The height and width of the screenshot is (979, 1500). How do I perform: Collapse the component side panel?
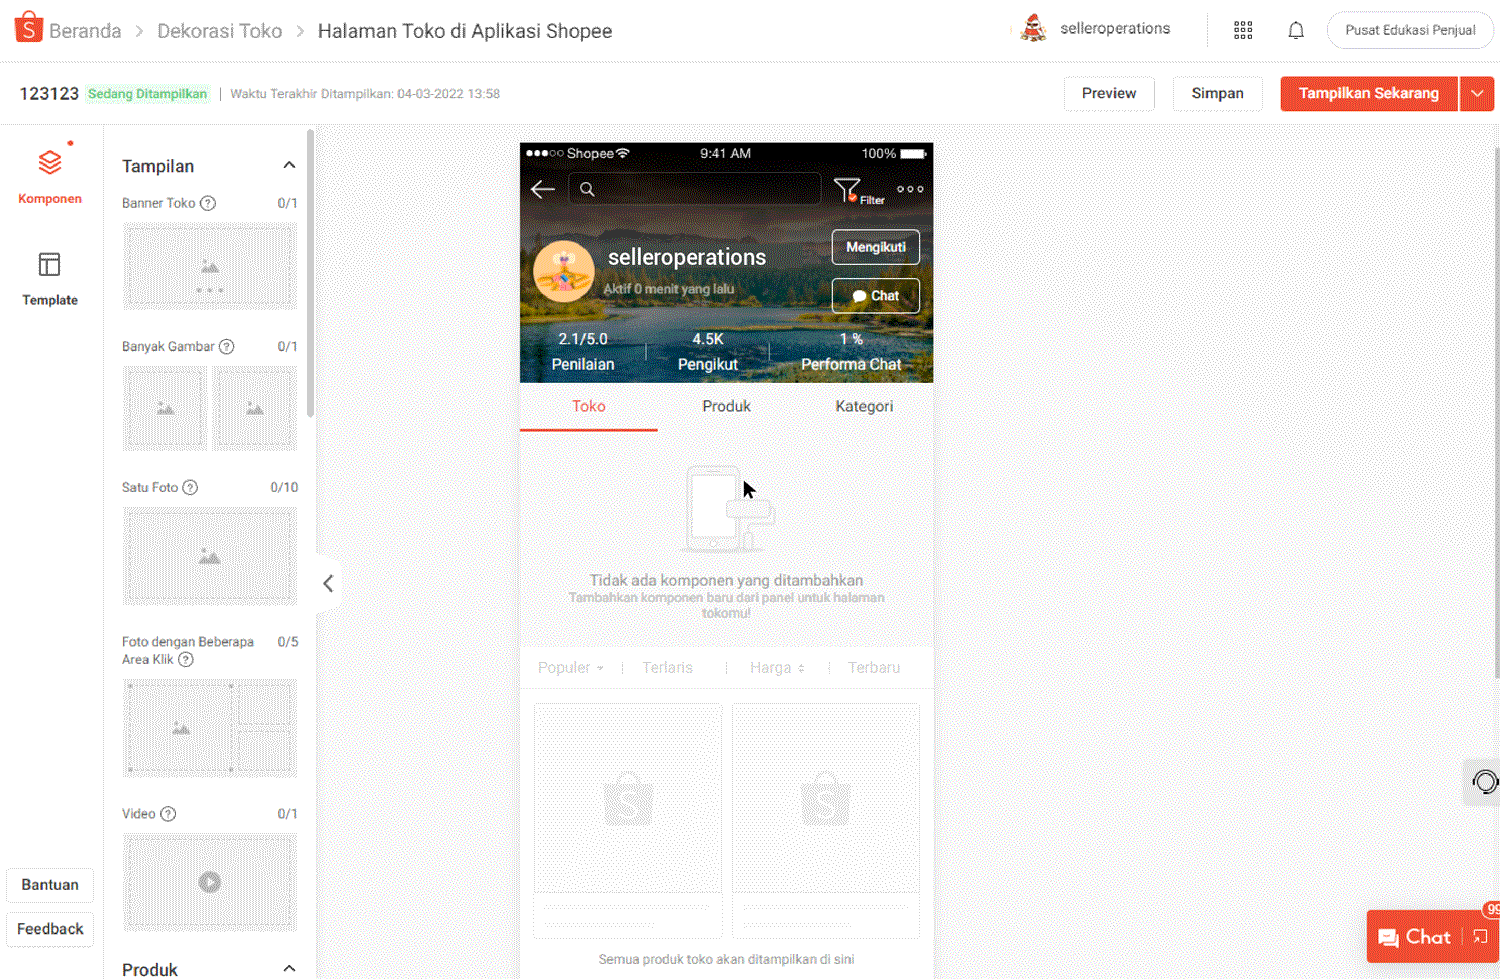328,583
